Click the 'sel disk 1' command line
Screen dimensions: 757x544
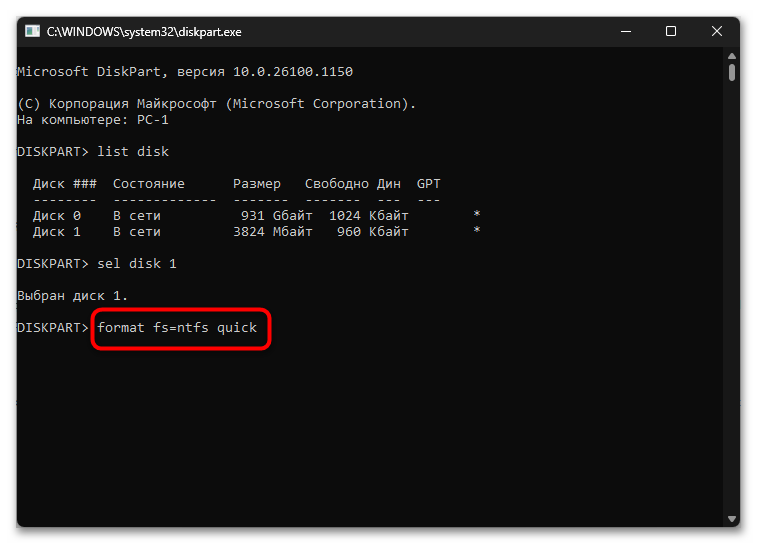point(97,264)
